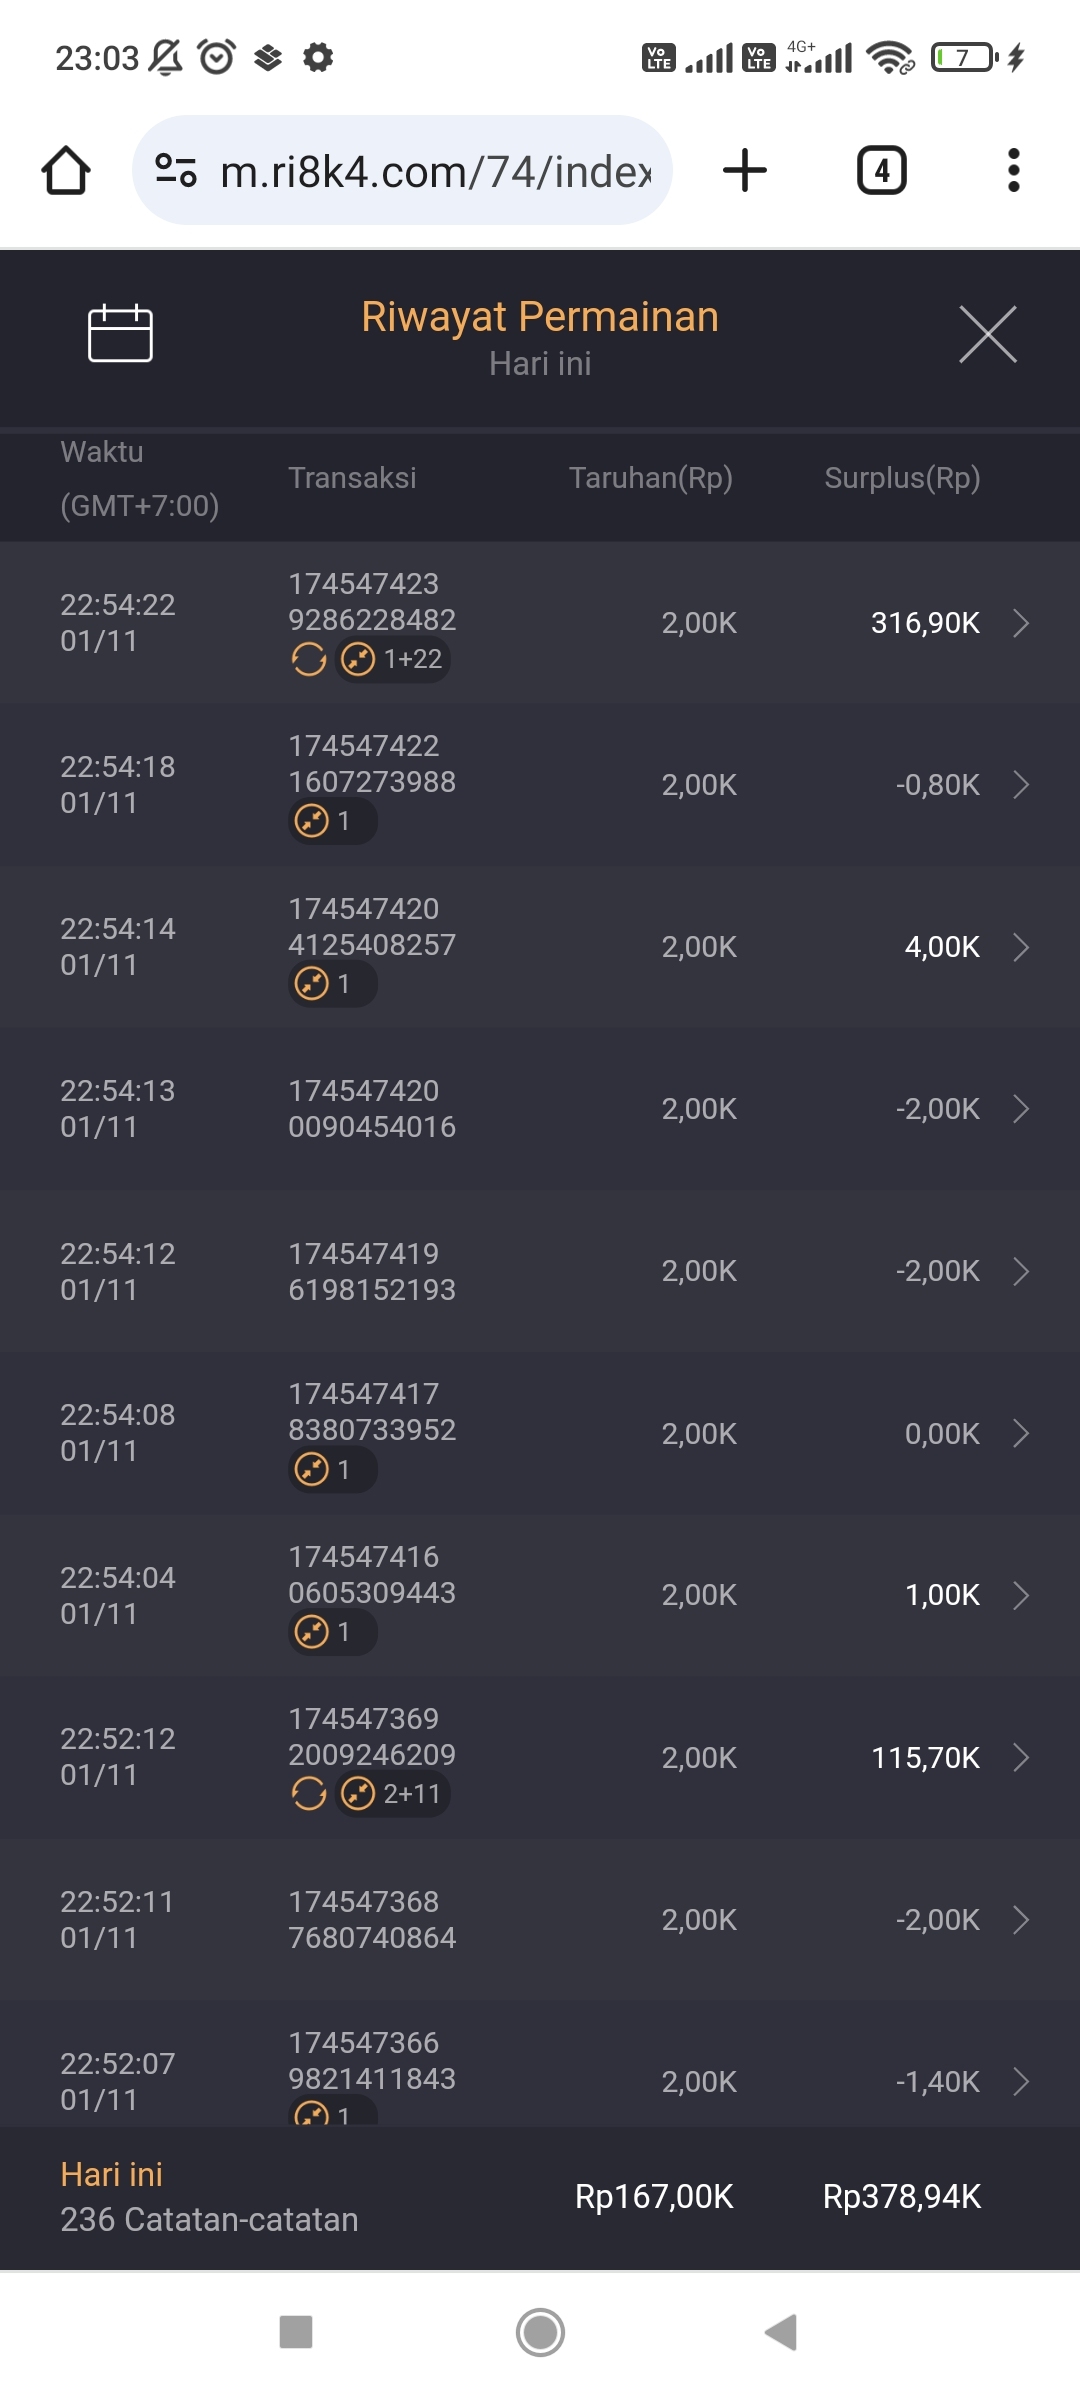This screenshot has width=1080, height=2400.
Task: Open a new browser tab
Action: coord(745,170)
